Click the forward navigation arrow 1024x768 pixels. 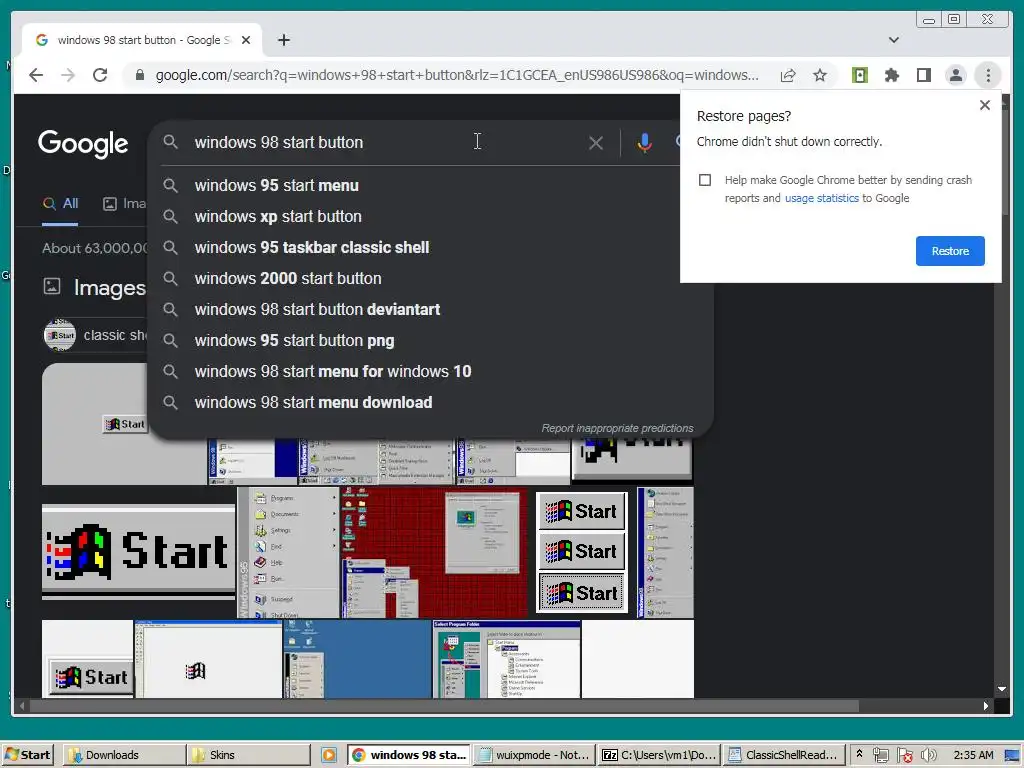click(68, 75)
